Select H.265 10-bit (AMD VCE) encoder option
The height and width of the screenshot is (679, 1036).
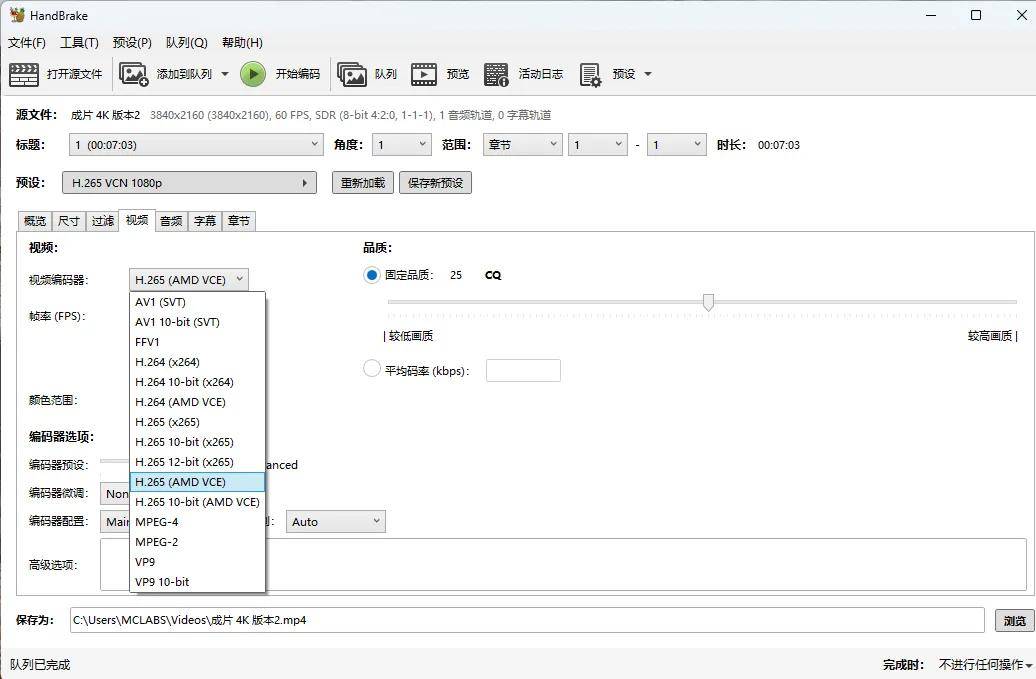tap(198, 502)
